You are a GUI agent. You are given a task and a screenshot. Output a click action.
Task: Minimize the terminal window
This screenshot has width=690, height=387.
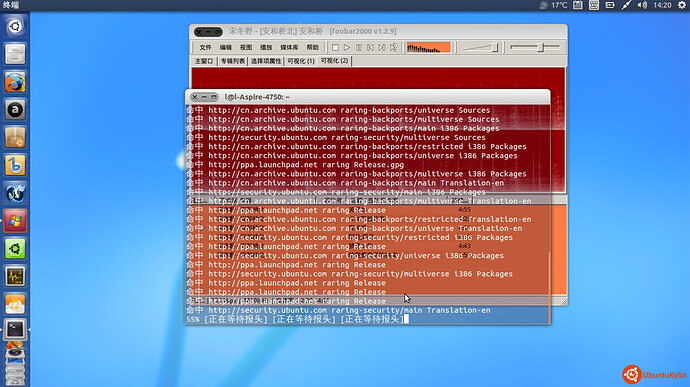point(204,97)
